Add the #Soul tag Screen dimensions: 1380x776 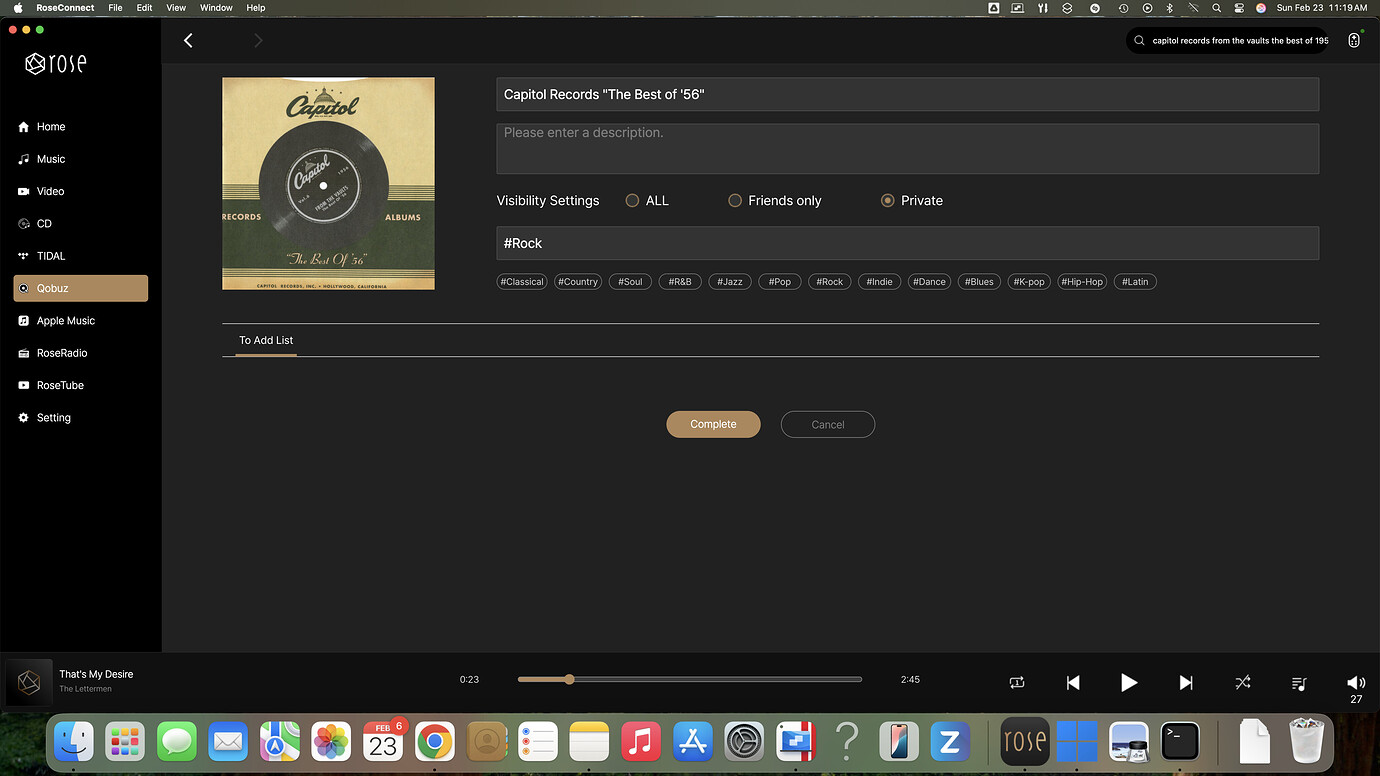click(631, 282)
